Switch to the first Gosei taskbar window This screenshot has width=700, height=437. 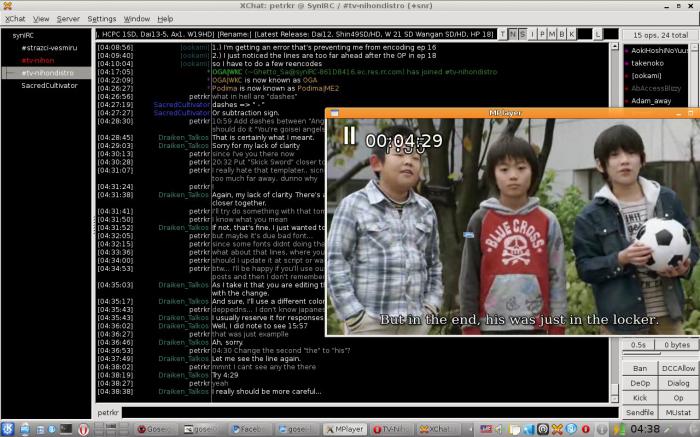(x=155, y=429)
